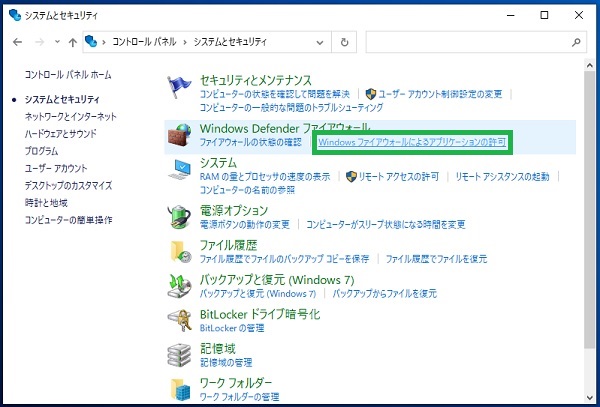Viewport: 600px width, 407px height.
Task: Click the window title bar icon
Action: pyautogui.click(x=15, y=15)
